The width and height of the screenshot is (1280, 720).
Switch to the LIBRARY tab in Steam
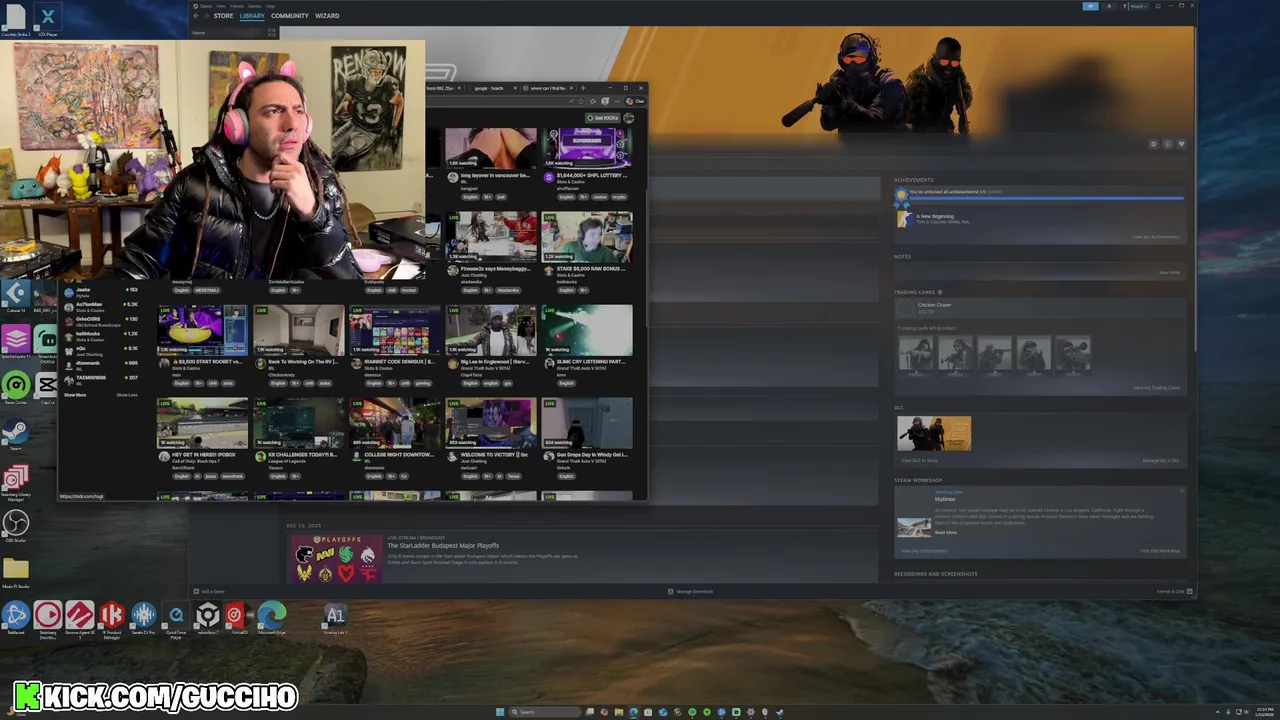click(252, 16)
